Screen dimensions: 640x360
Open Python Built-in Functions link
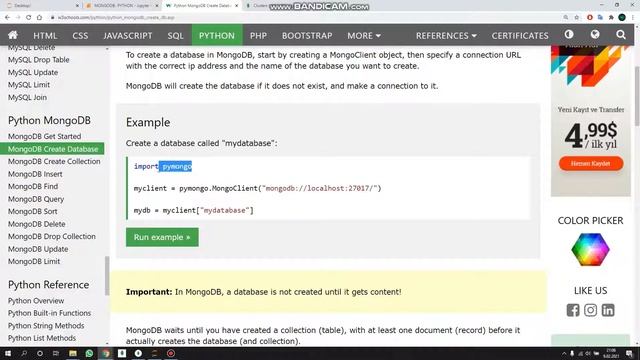[x=49, y=313]
